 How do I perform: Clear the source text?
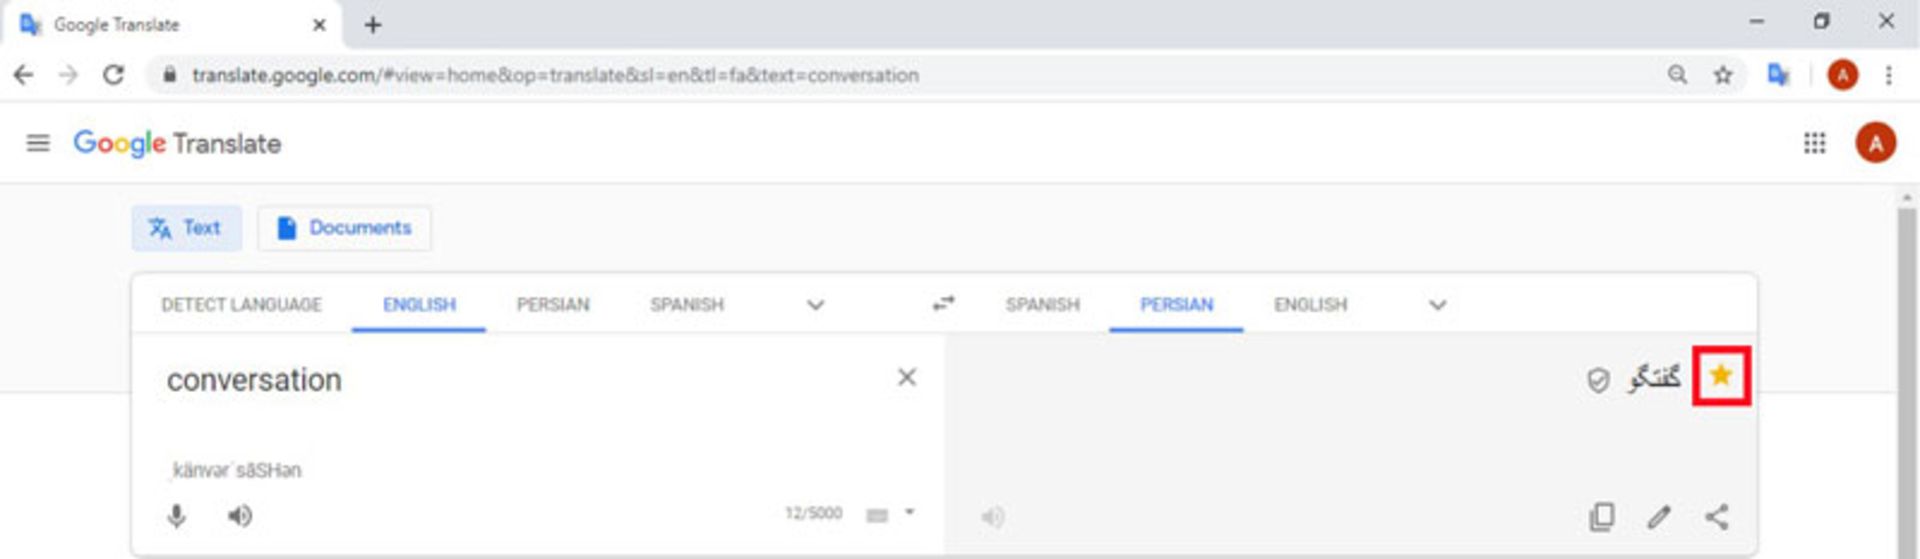click(x=906, y=377)
